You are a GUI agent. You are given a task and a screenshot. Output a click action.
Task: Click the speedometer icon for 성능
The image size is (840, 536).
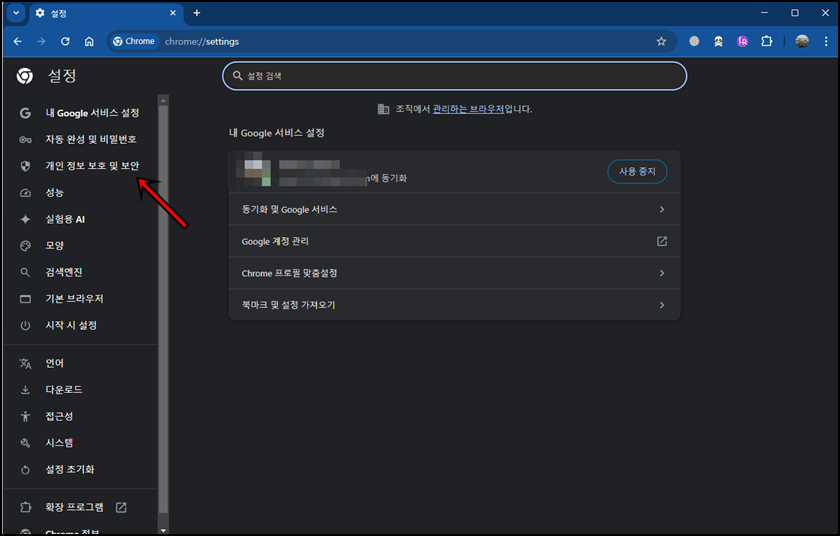click(25, 193)
